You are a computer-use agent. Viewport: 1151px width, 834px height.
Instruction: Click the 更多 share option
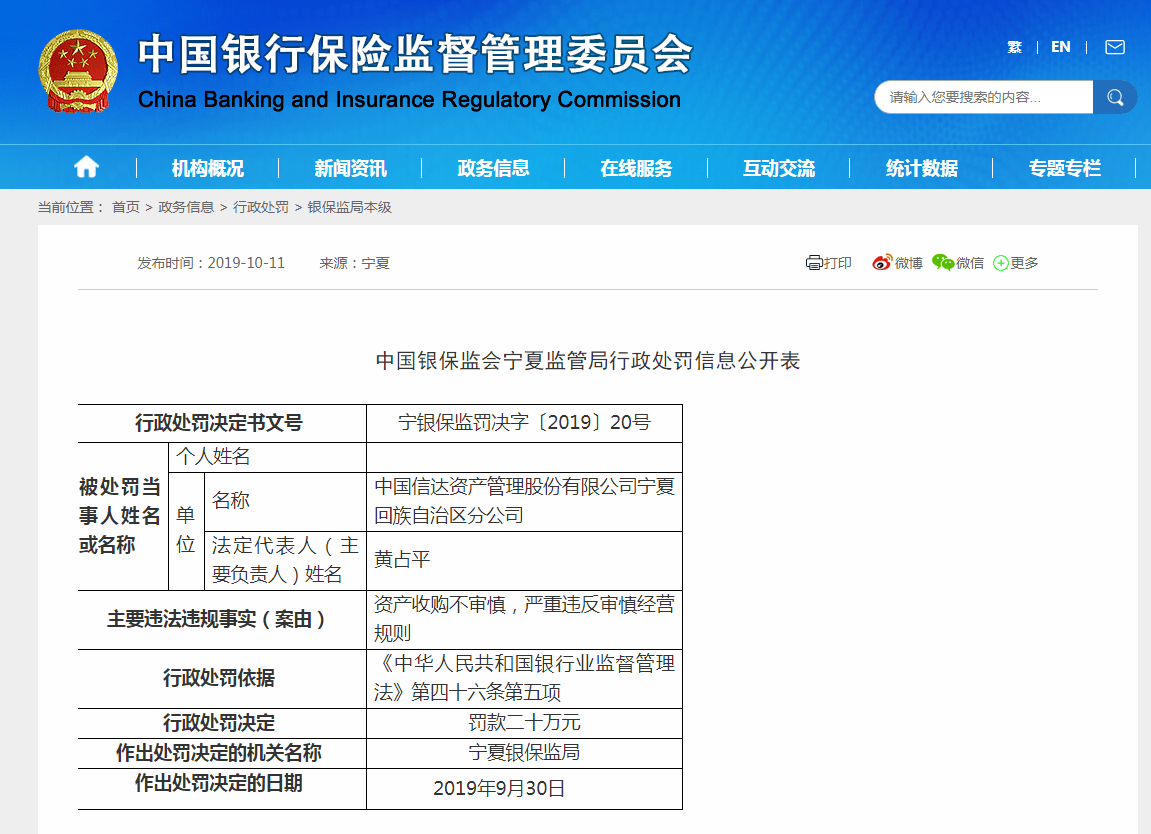pyautogui.click(x=1024, y=263)
